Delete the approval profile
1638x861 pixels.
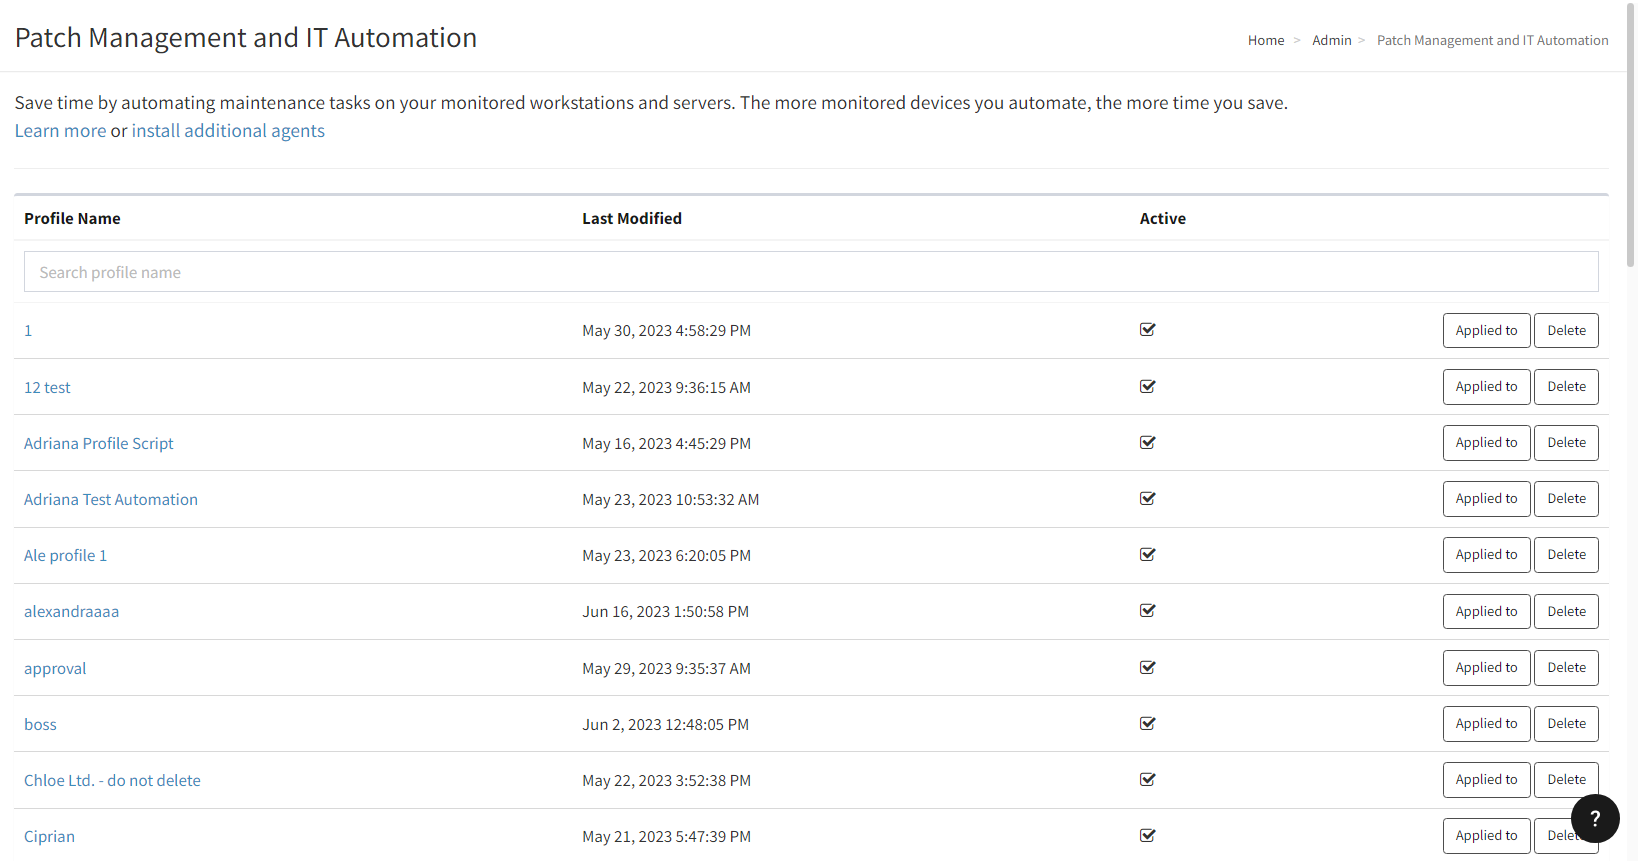[1566, 667]
